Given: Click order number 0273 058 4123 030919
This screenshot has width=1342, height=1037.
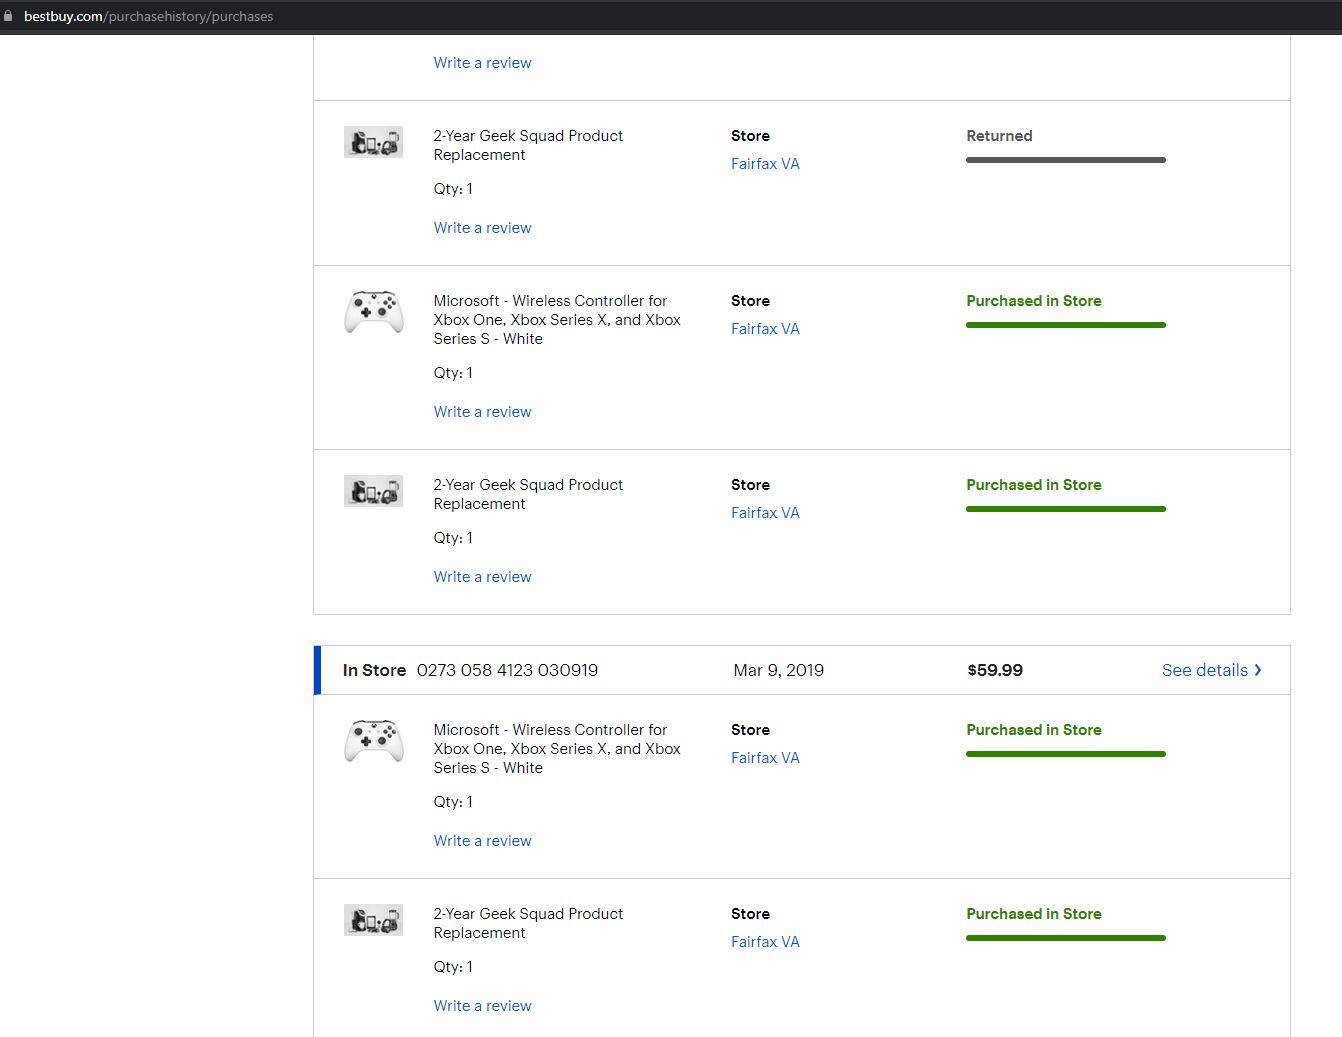Looking at the screenshot, I should (x=507, y=670).
